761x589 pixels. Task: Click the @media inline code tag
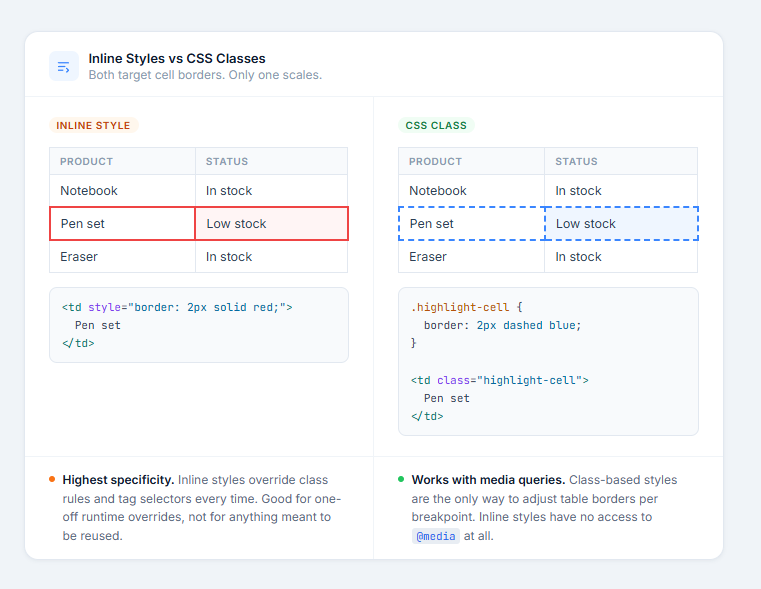tap(436, 536)
